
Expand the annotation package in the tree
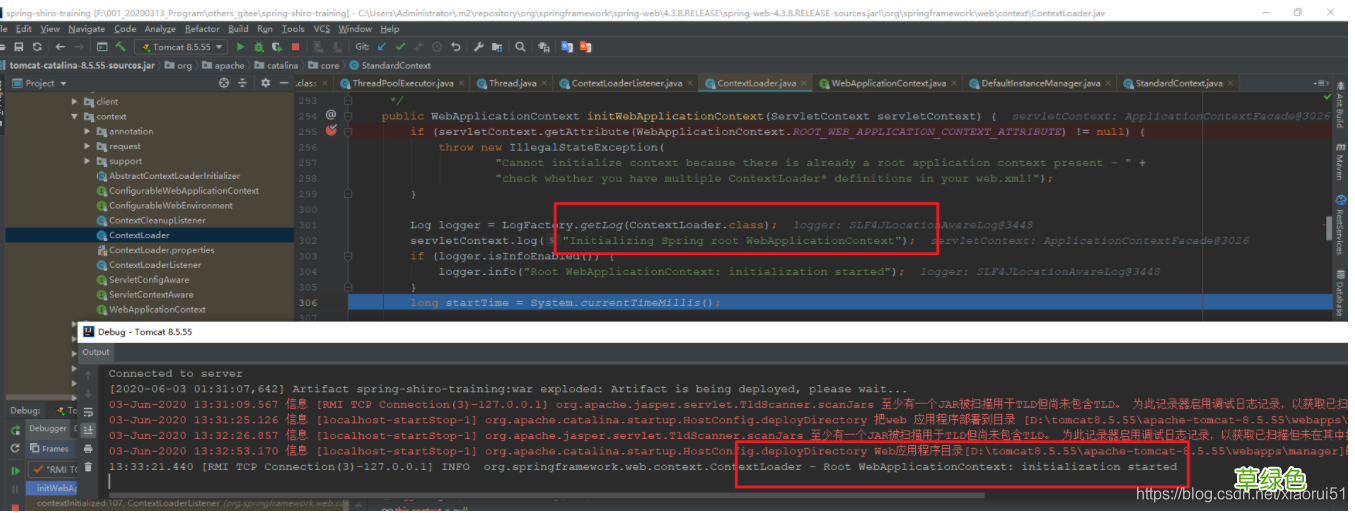pos(88,131)
